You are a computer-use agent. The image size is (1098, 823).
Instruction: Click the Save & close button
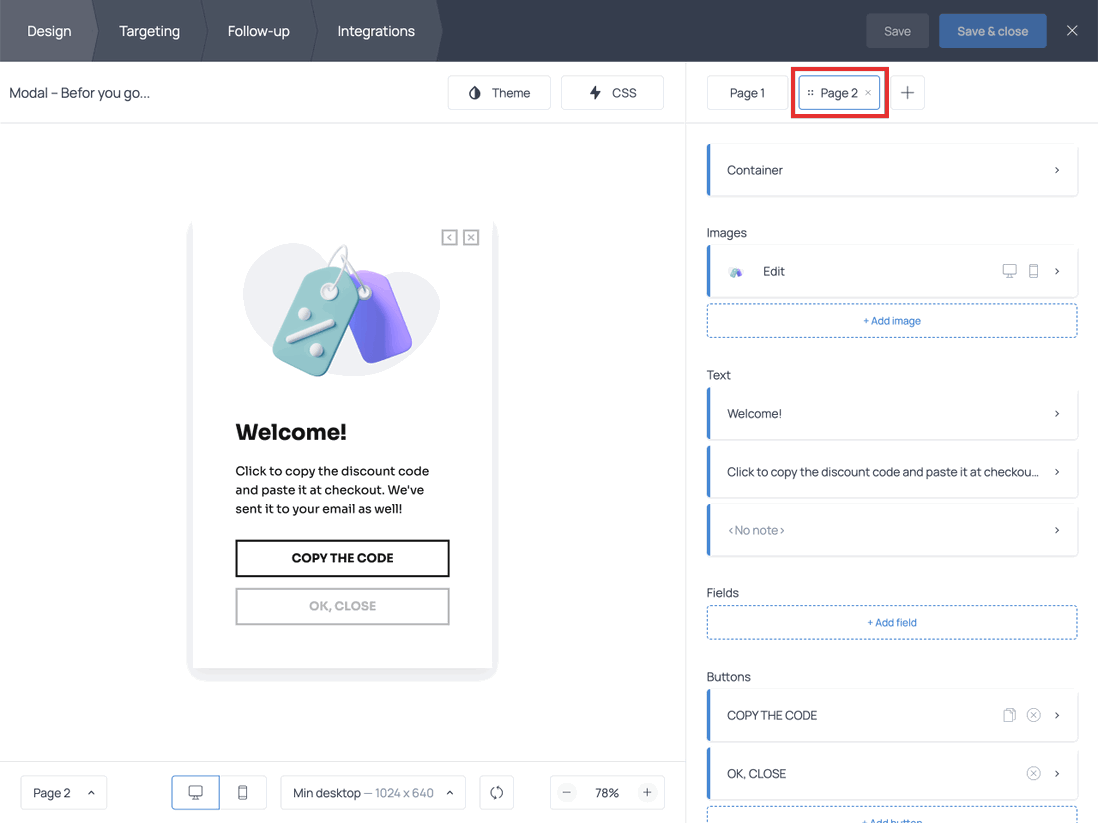coord(992,30)
